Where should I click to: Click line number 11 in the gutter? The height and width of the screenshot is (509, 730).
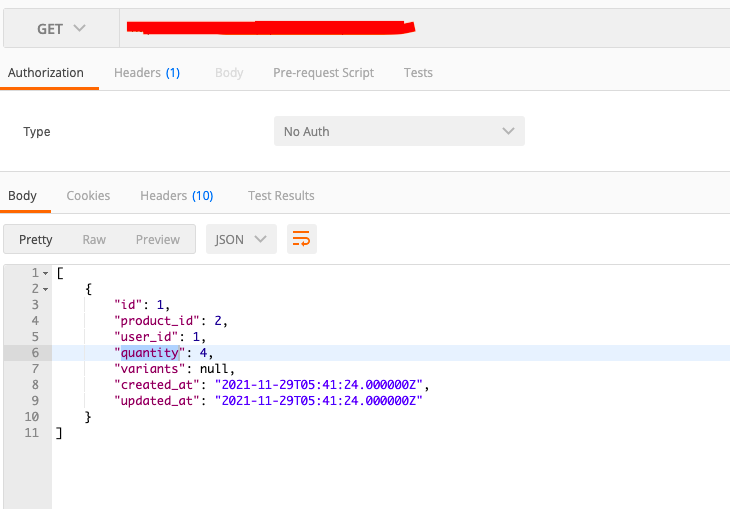32,433
